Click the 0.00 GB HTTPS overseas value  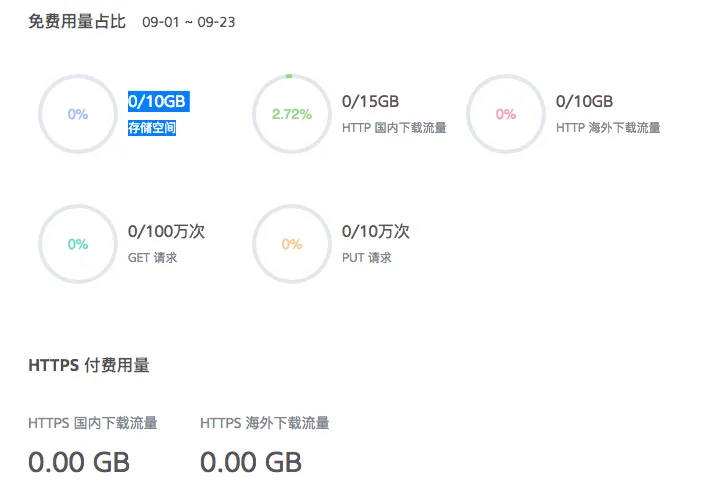click(x=251, y=462)
